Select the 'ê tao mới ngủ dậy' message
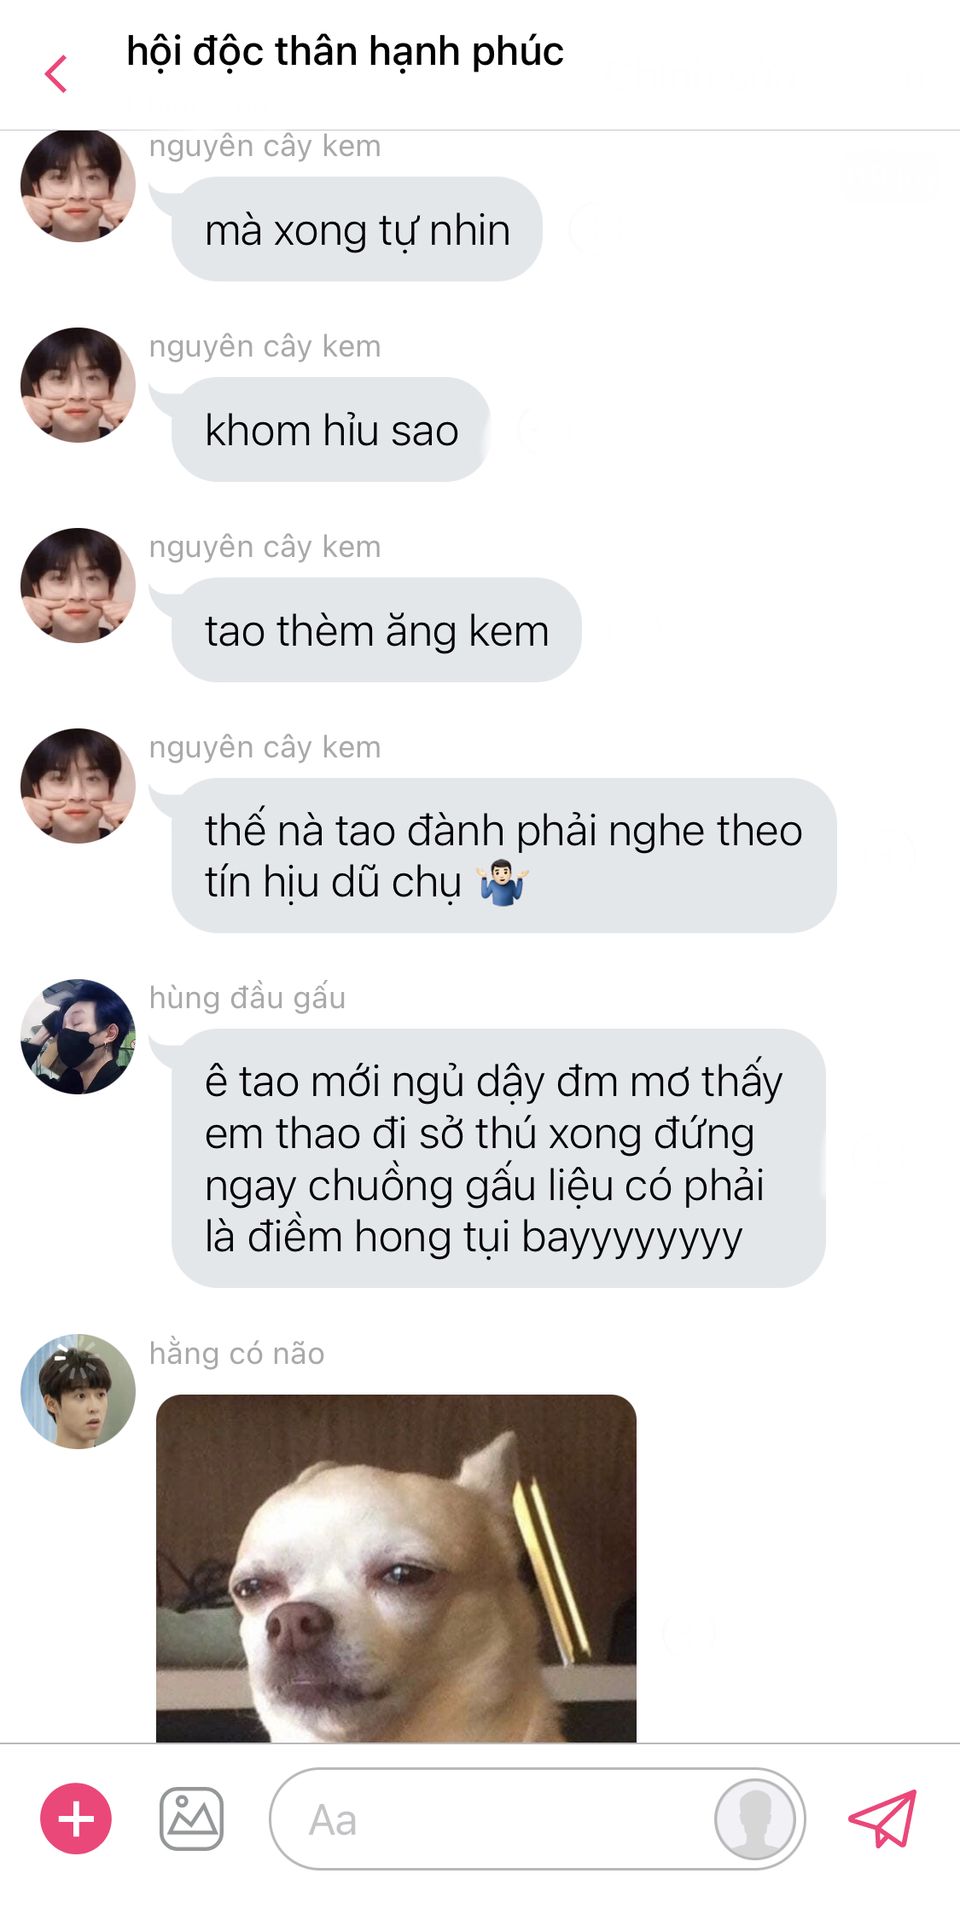This screenshot has height=1920, width=960. (498, 1158)
